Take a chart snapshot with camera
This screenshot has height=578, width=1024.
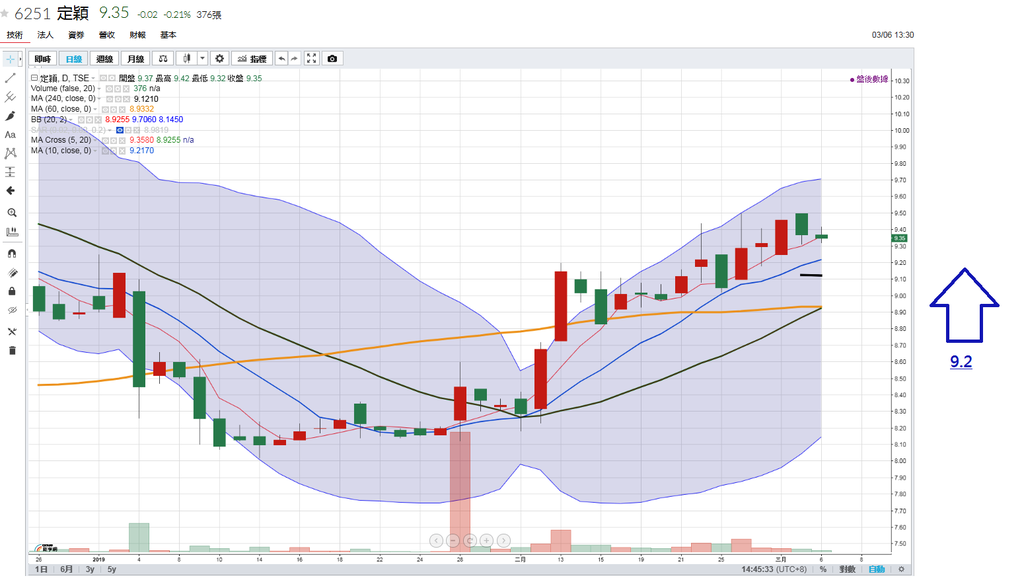coord(332,59)
